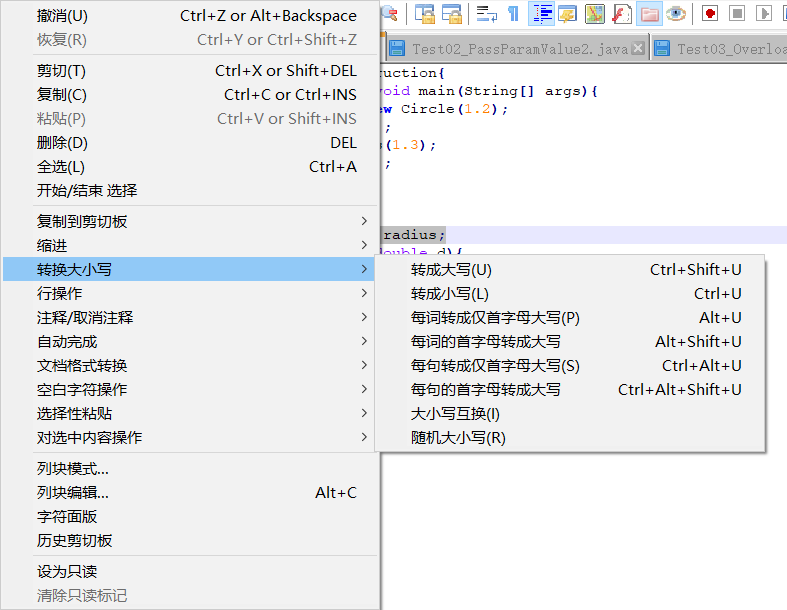
Task: Expand the 文档格式转换 submenu arrow
Action: click(364, 365)
